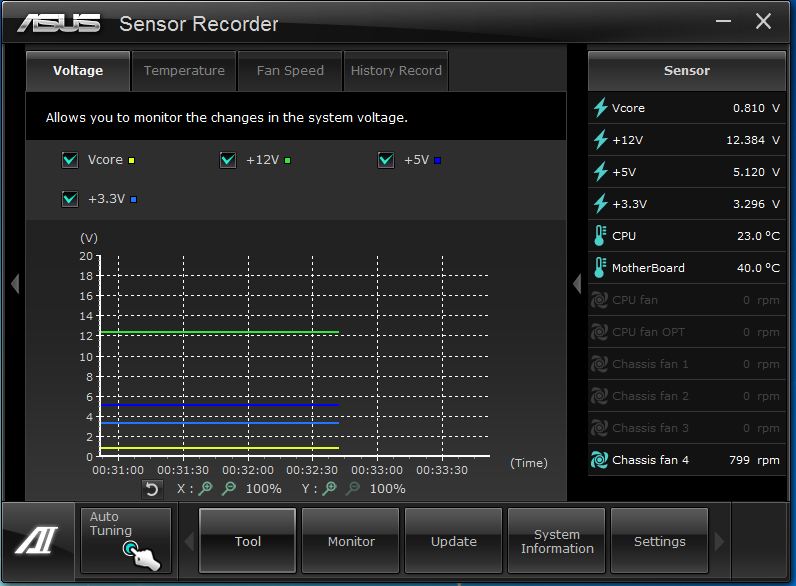Uncheck the Vcore voltage checkbox
The image size is (796, 586).
(70, 160)
